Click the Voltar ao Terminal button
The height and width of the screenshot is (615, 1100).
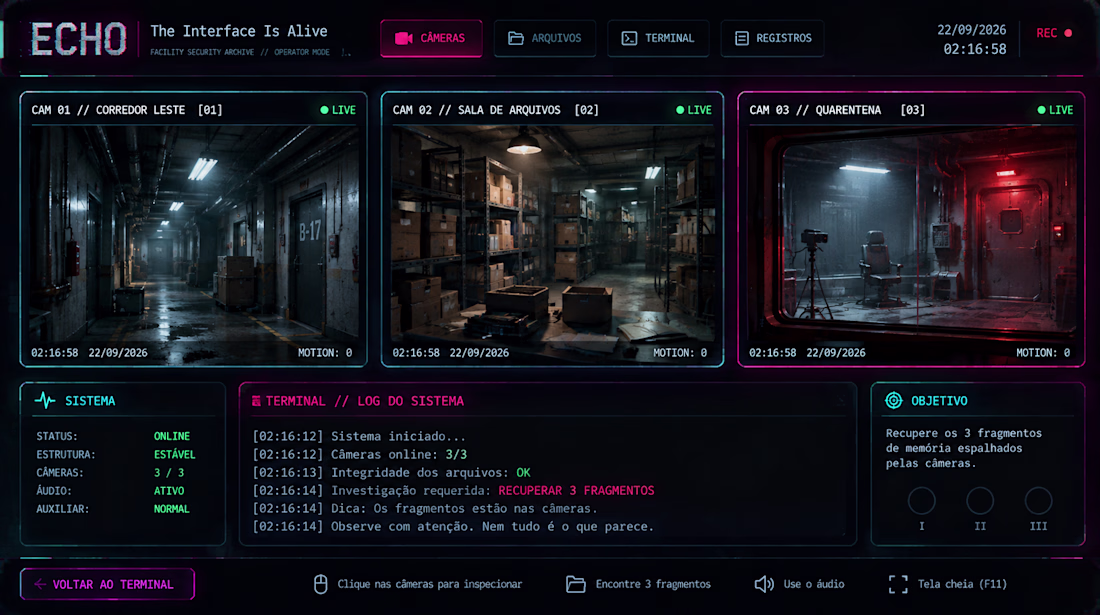[x=107, y=584]
